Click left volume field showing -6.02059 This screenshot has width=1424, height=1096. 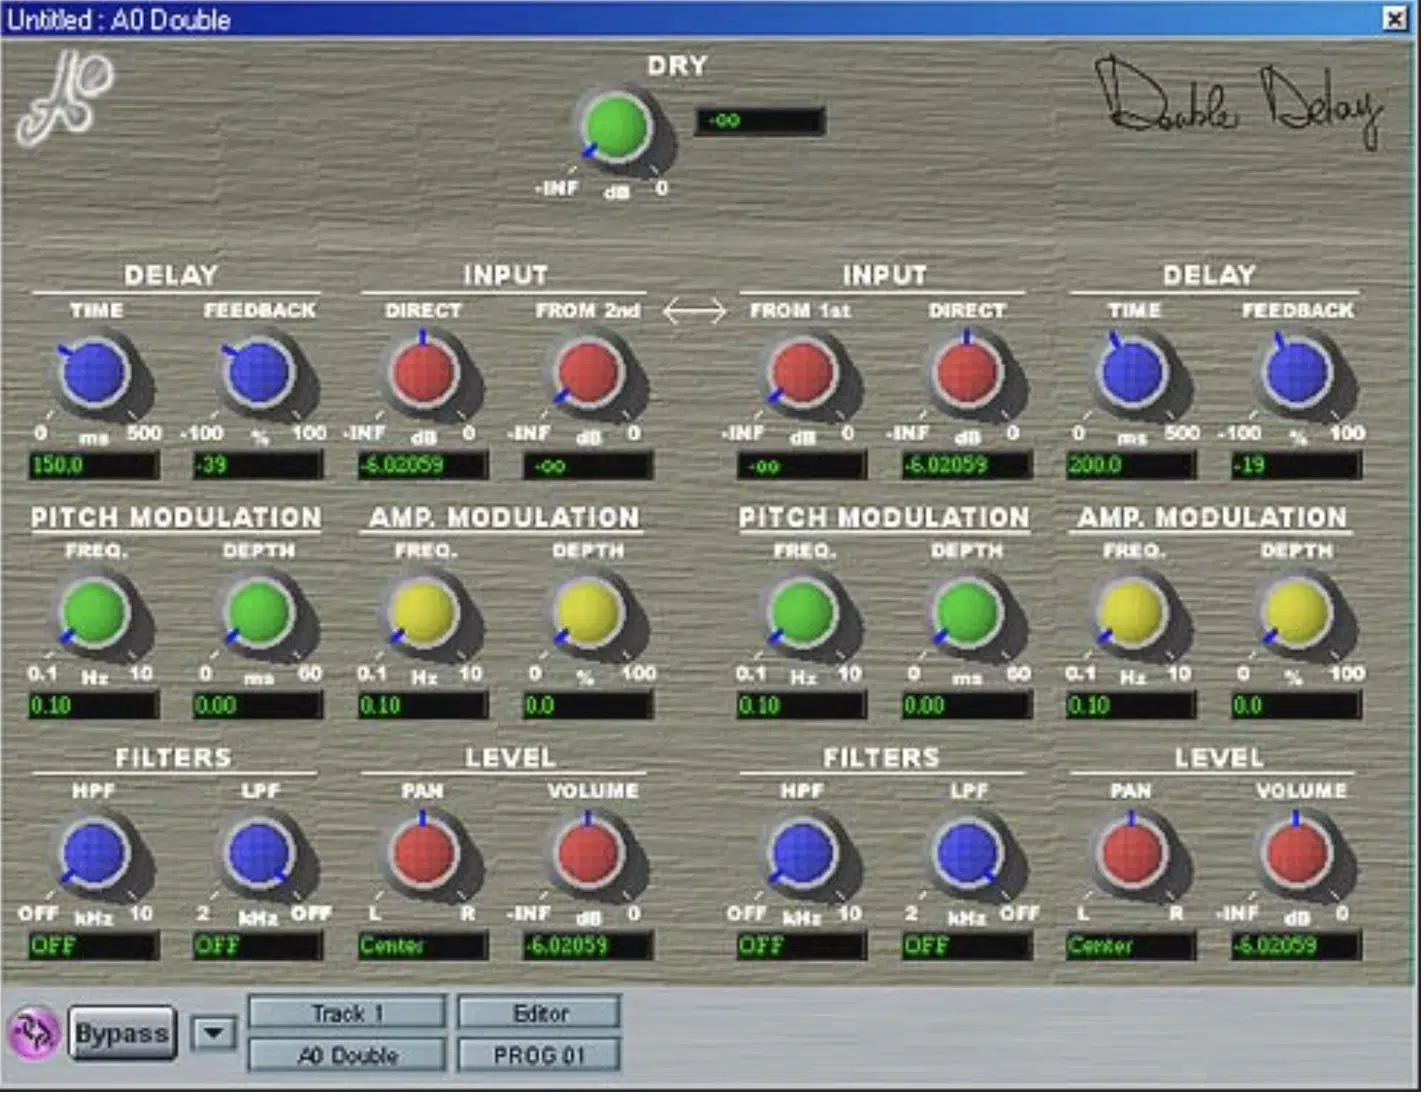tap(588, 946)
